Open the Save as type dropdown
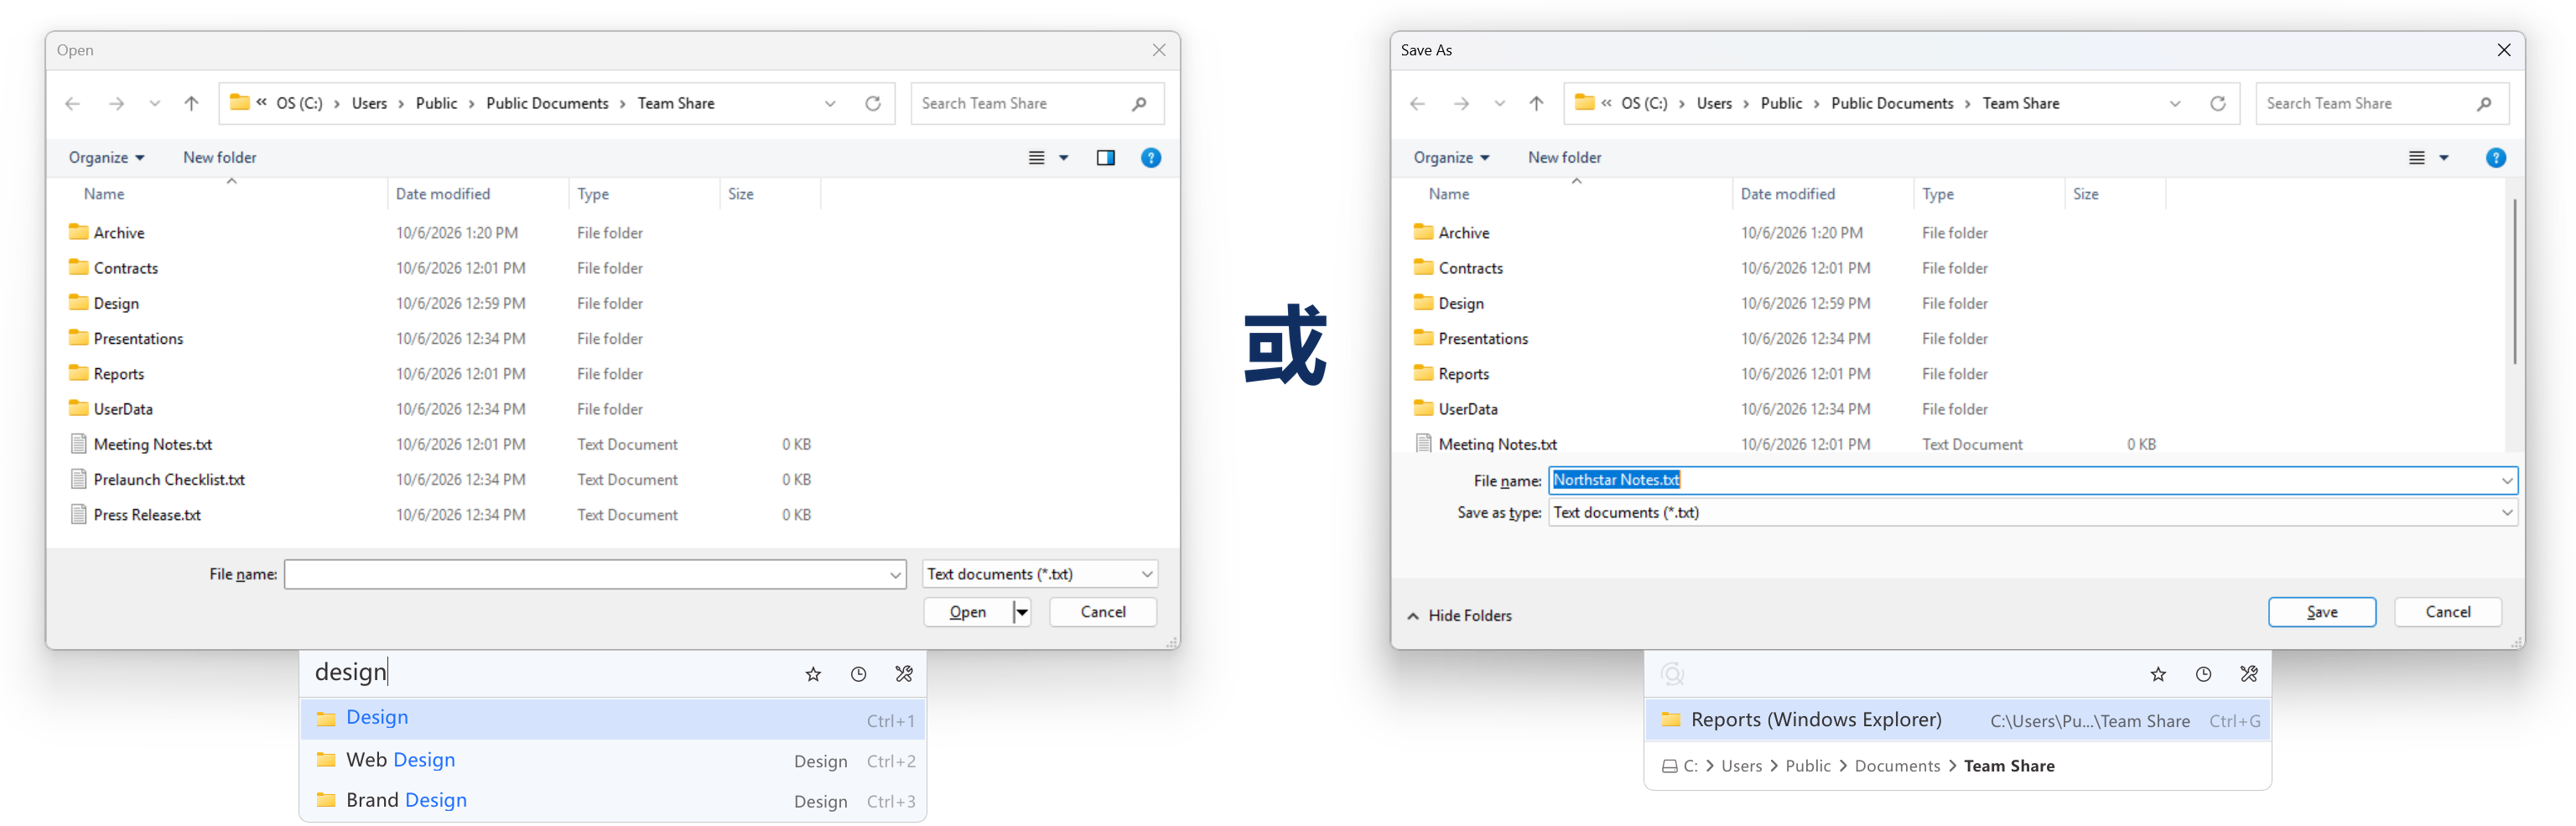 tap(2031, 513)
